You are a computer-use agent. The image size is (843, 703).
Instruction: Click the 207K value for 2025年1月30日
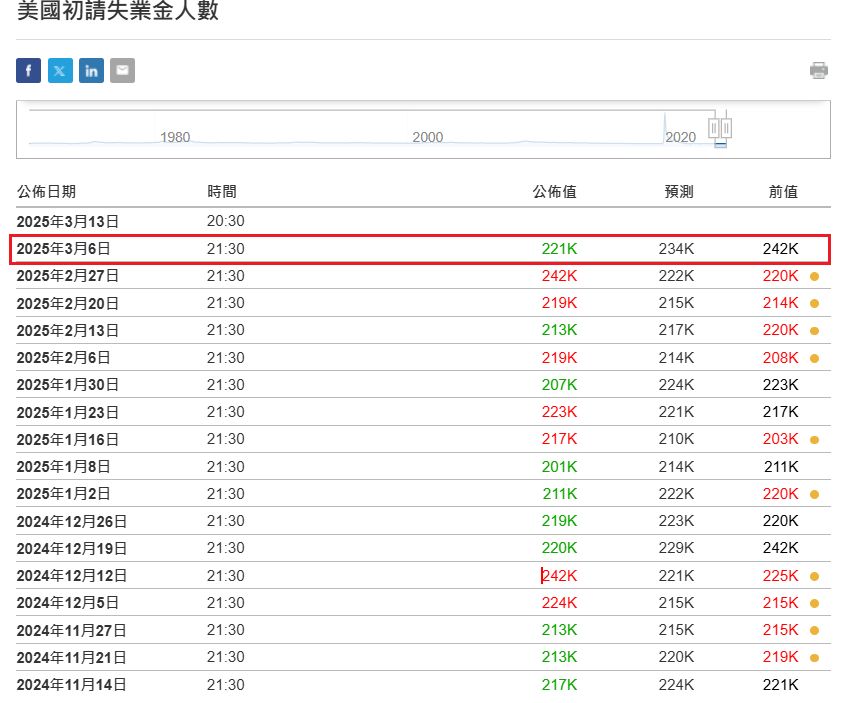tap(560, 385)
